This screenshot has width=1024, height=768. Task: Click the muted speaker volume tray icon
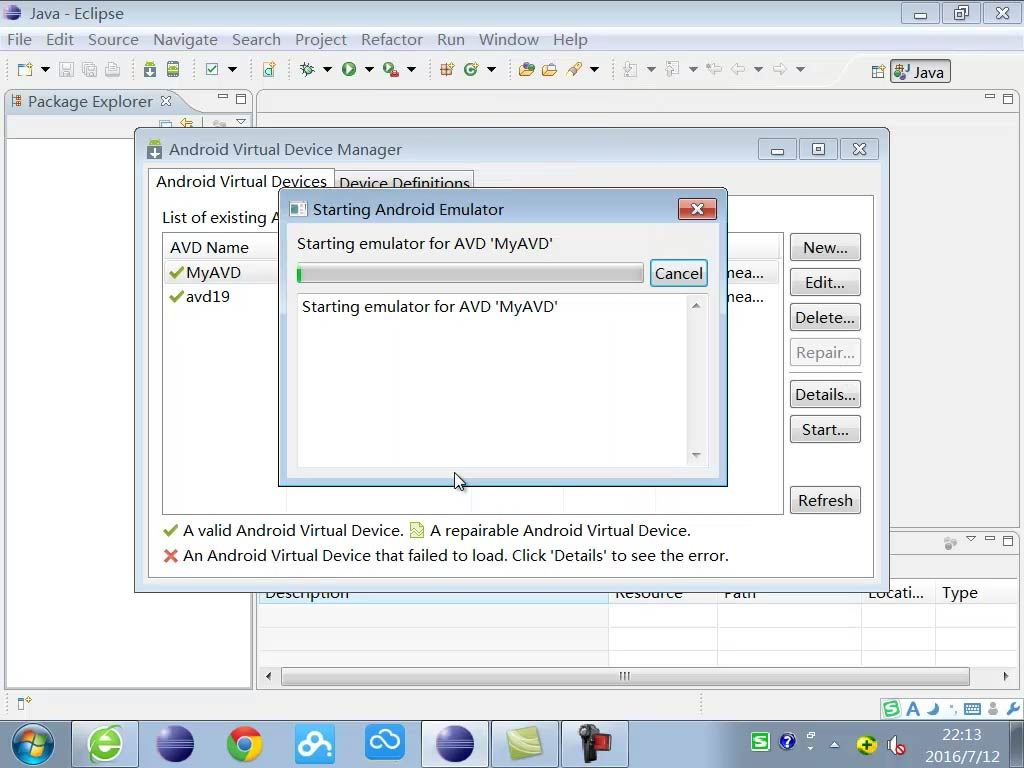pyautogui.click(x=896, y=744)
